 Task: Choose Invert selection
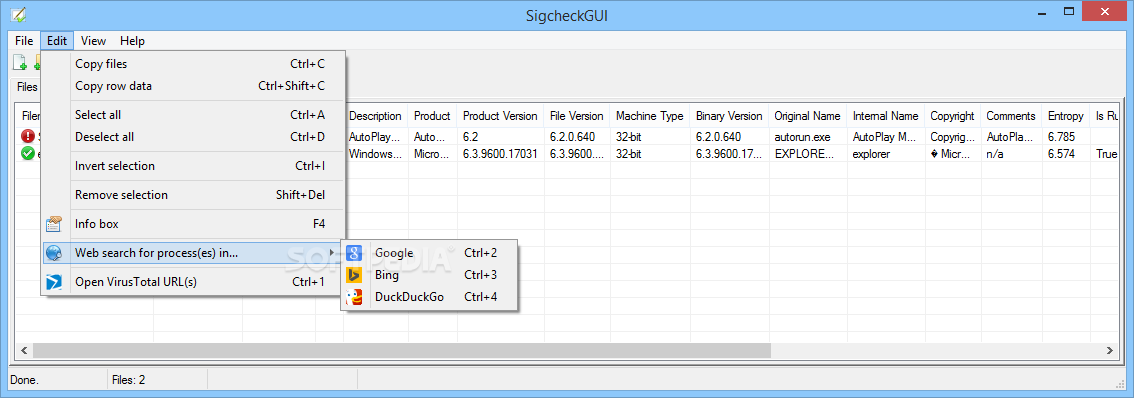193,166
